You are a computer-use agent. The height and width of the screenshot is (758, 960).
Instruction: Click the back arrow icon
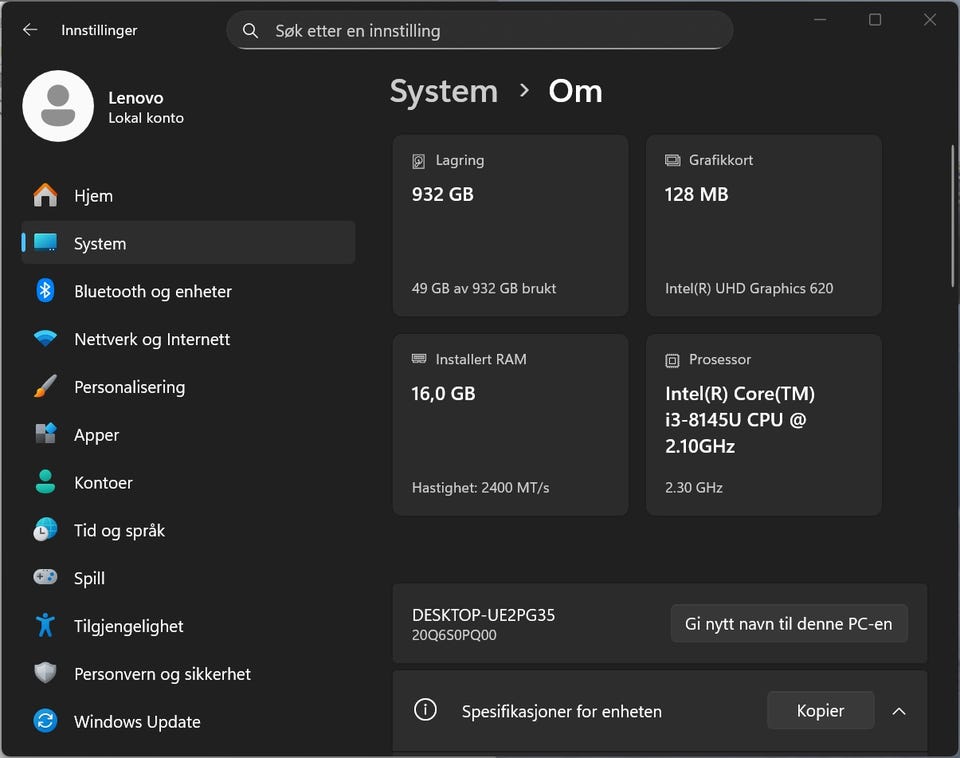pyautogui.click(x=30, y=30)
